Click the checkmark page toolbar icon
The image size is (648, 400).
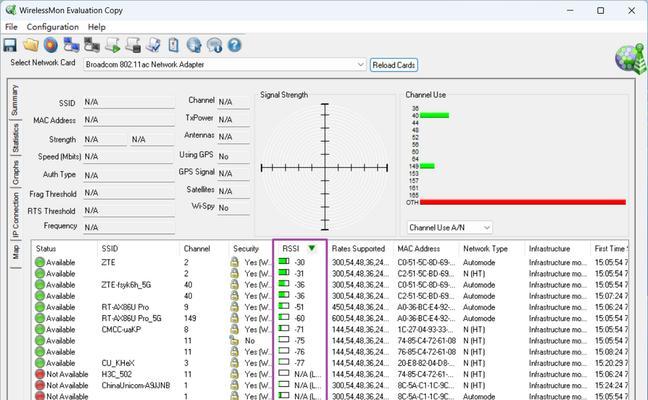pyautogui.click(x=153, y=45)
